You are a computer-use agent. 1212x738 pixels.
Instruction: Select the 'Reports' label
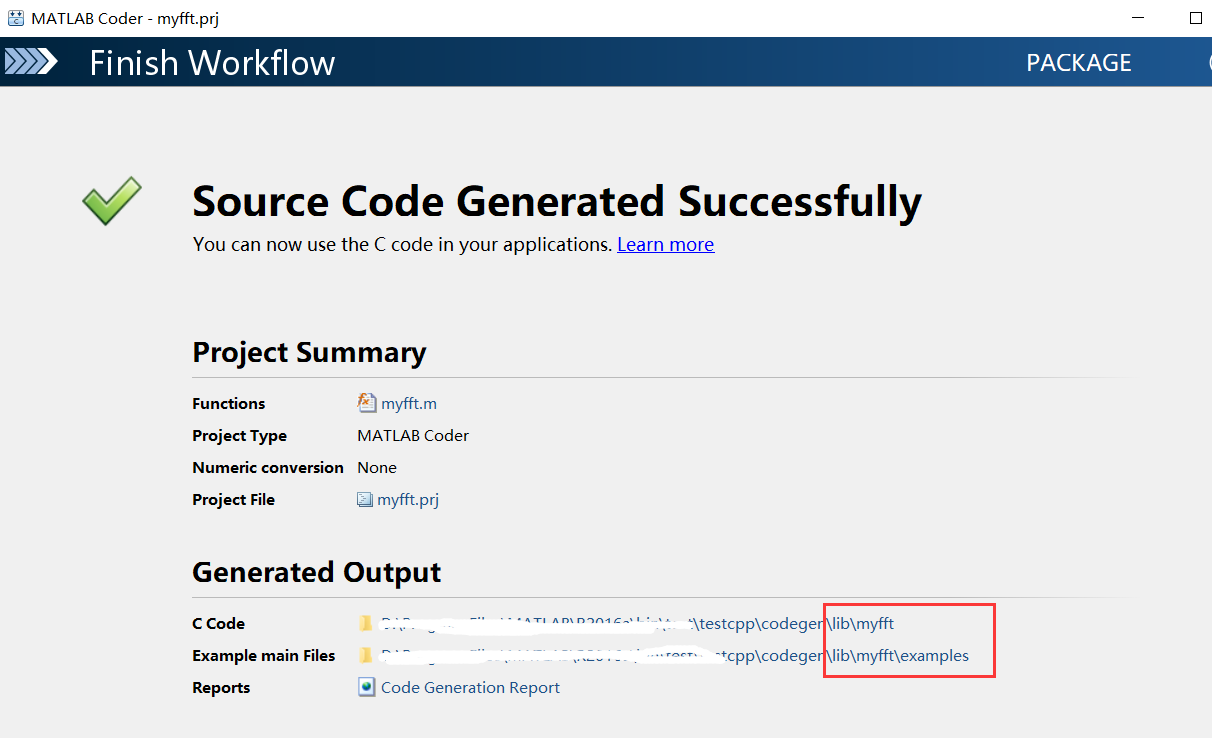[221, 688]
